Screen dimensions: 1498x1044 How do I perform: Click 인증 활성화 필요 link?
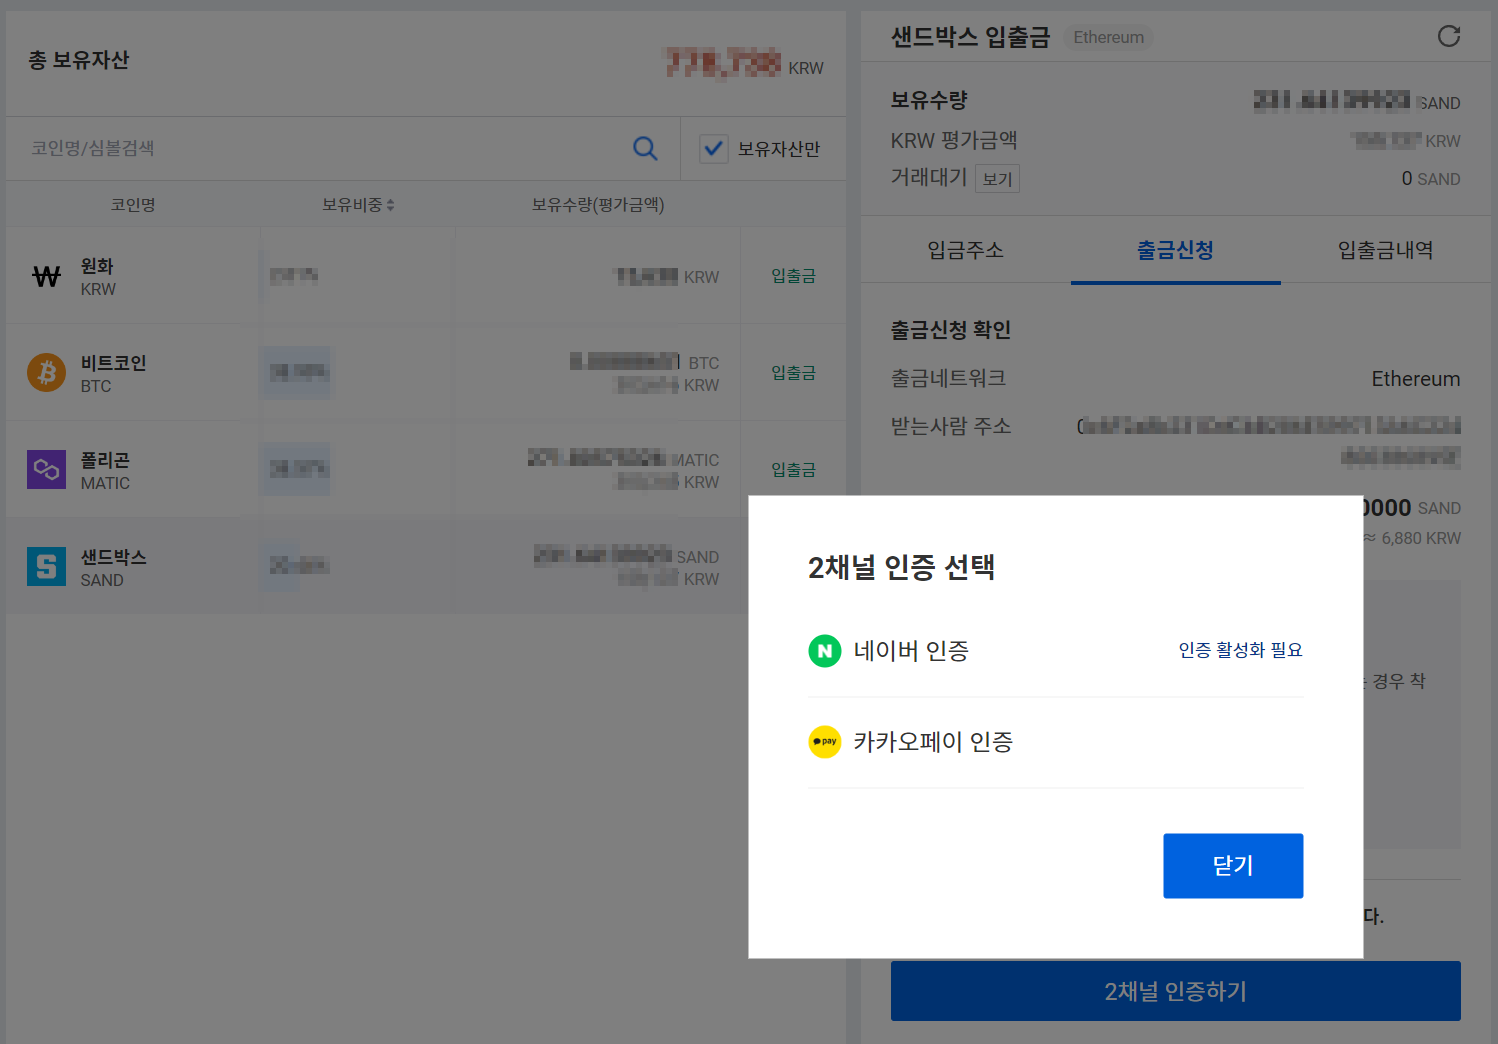click(1240, 650)
